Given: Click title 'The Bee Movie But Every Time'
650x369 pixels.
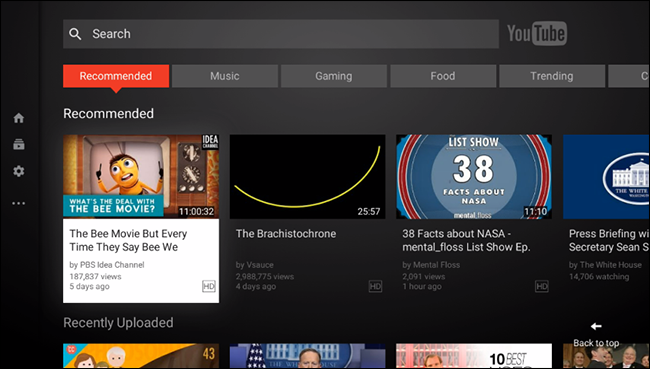Looking at the screenshot, I should coord(128,240).
